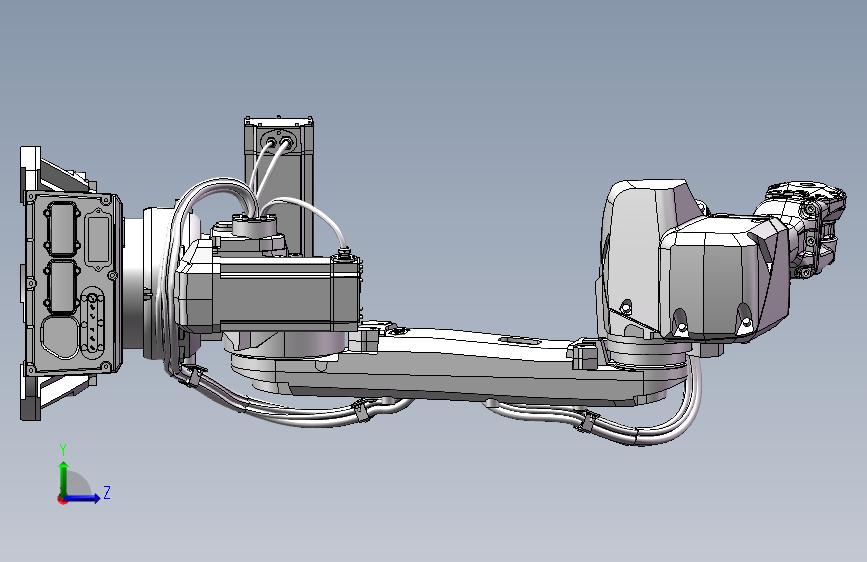
Task: Click the red origin dot of the triad
Action: (61, 499)
